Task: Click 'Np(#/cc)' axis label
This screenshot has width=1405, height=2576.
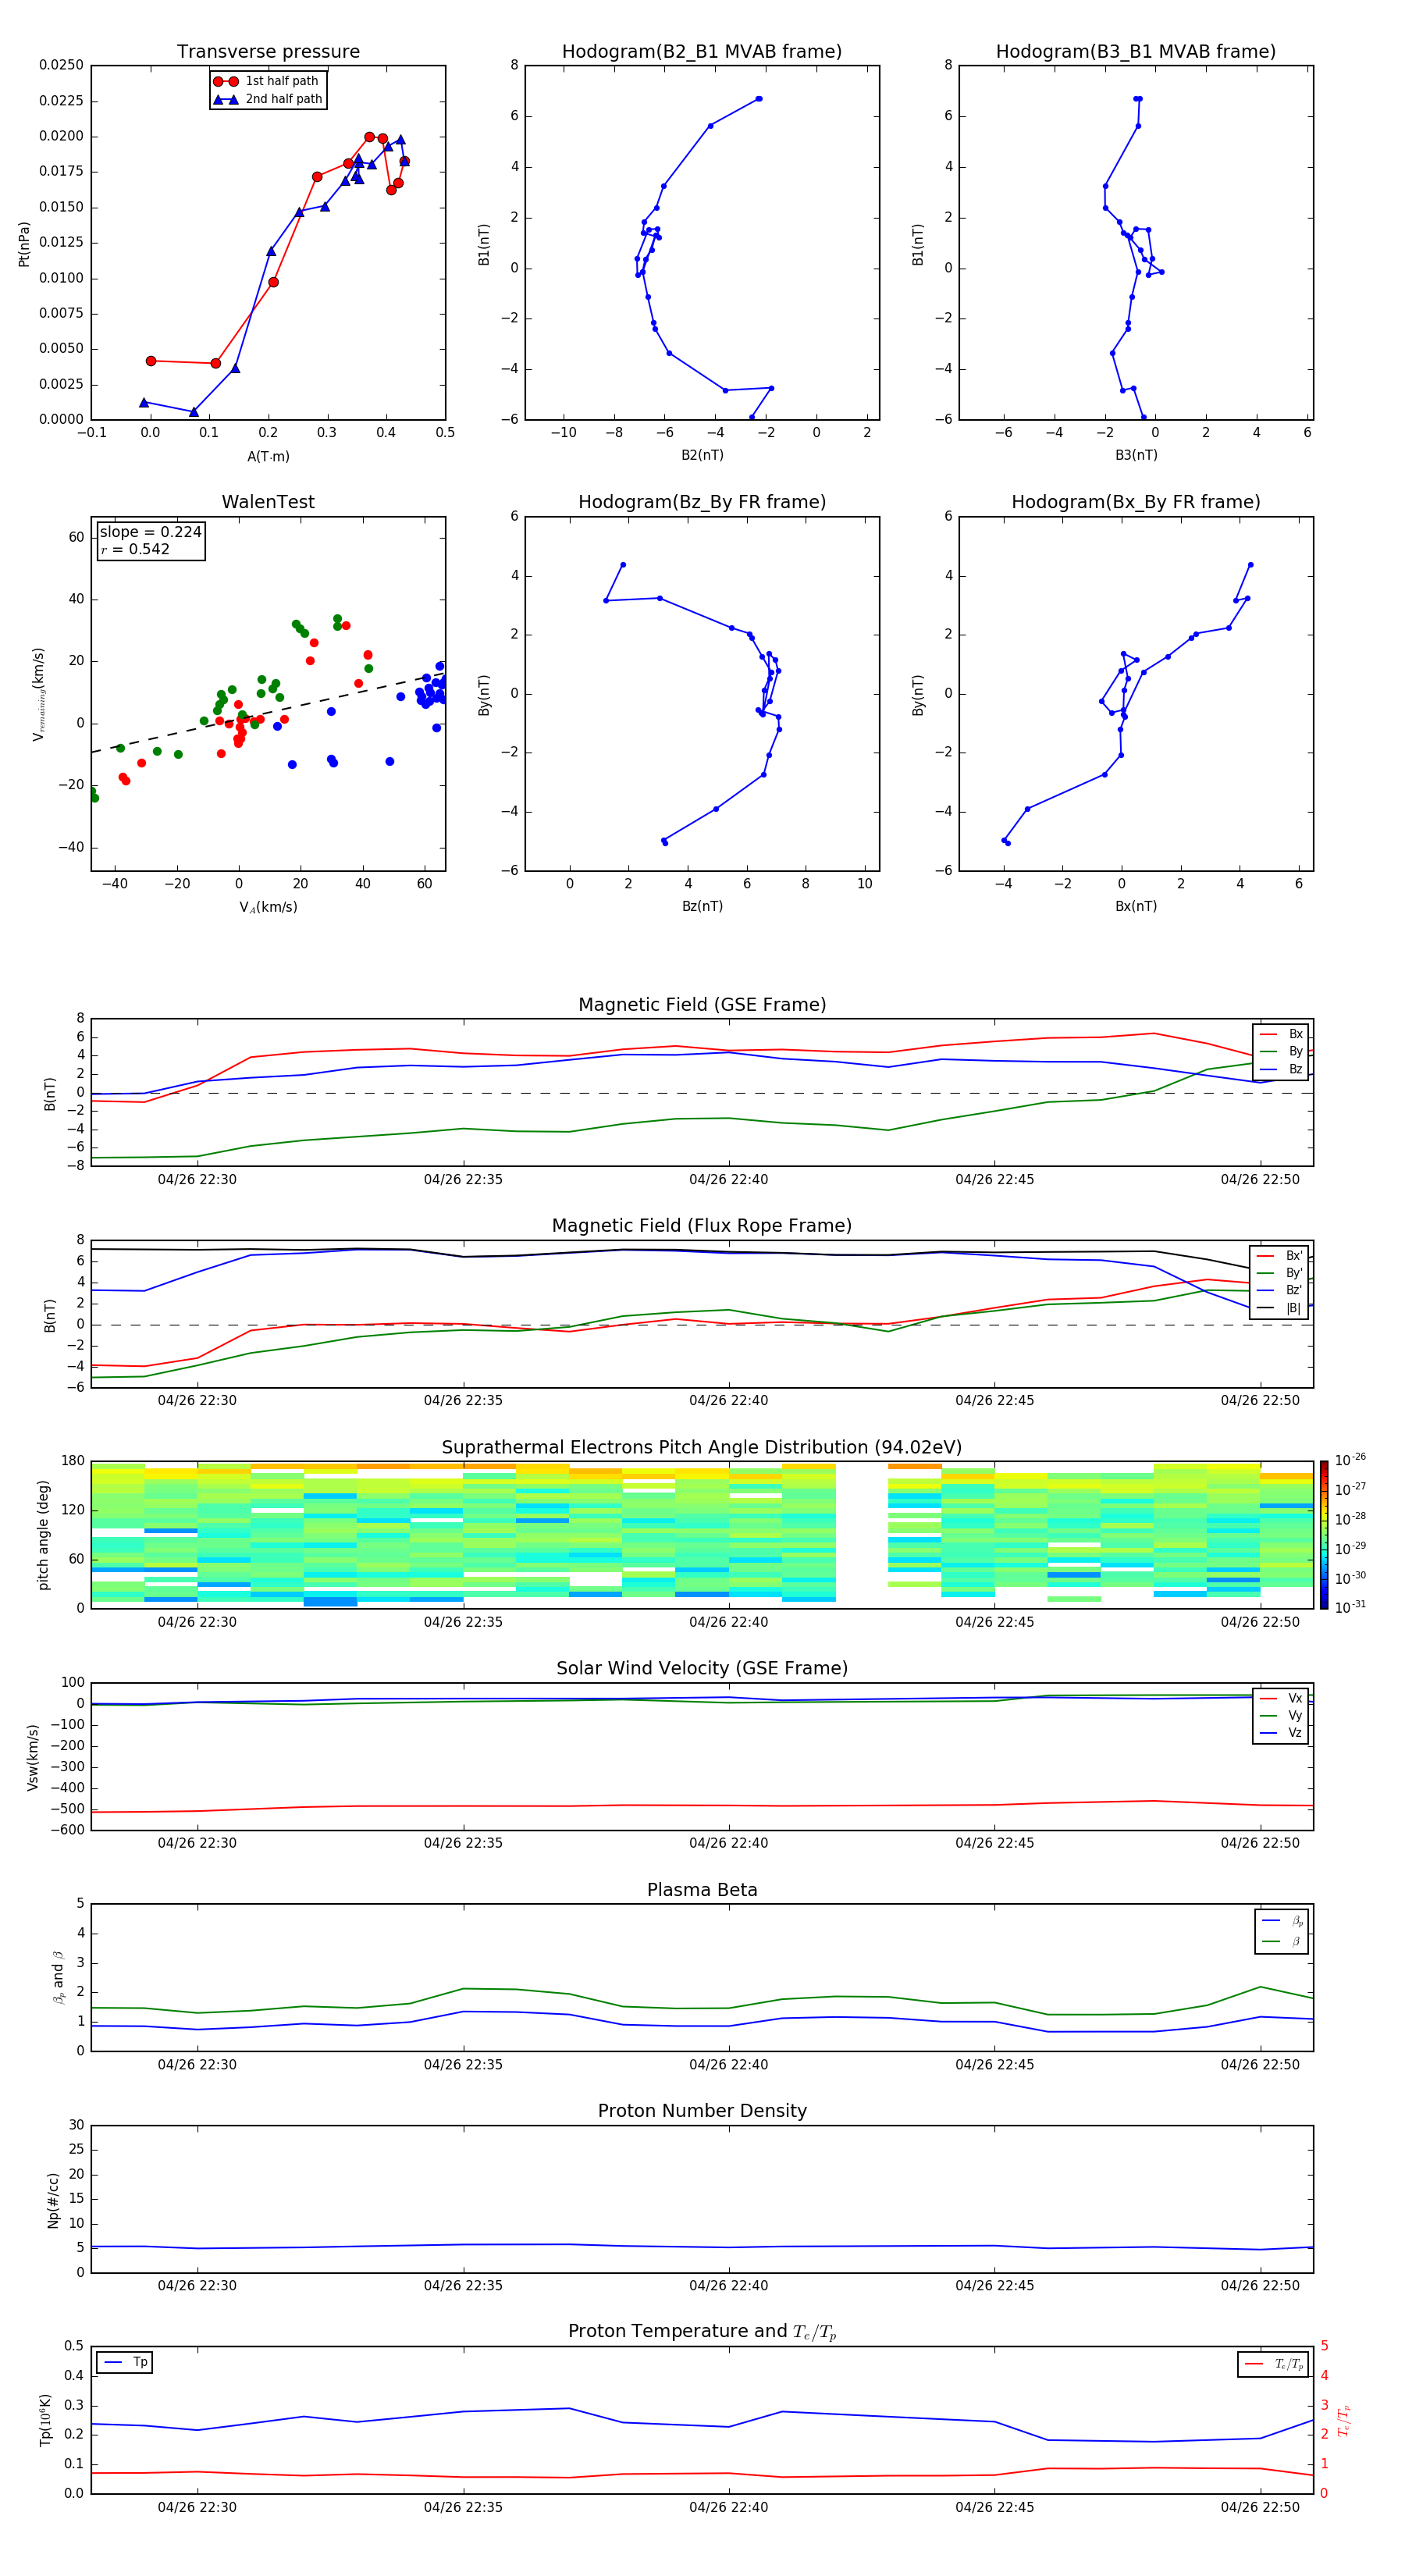Action: click(53, 2200)
